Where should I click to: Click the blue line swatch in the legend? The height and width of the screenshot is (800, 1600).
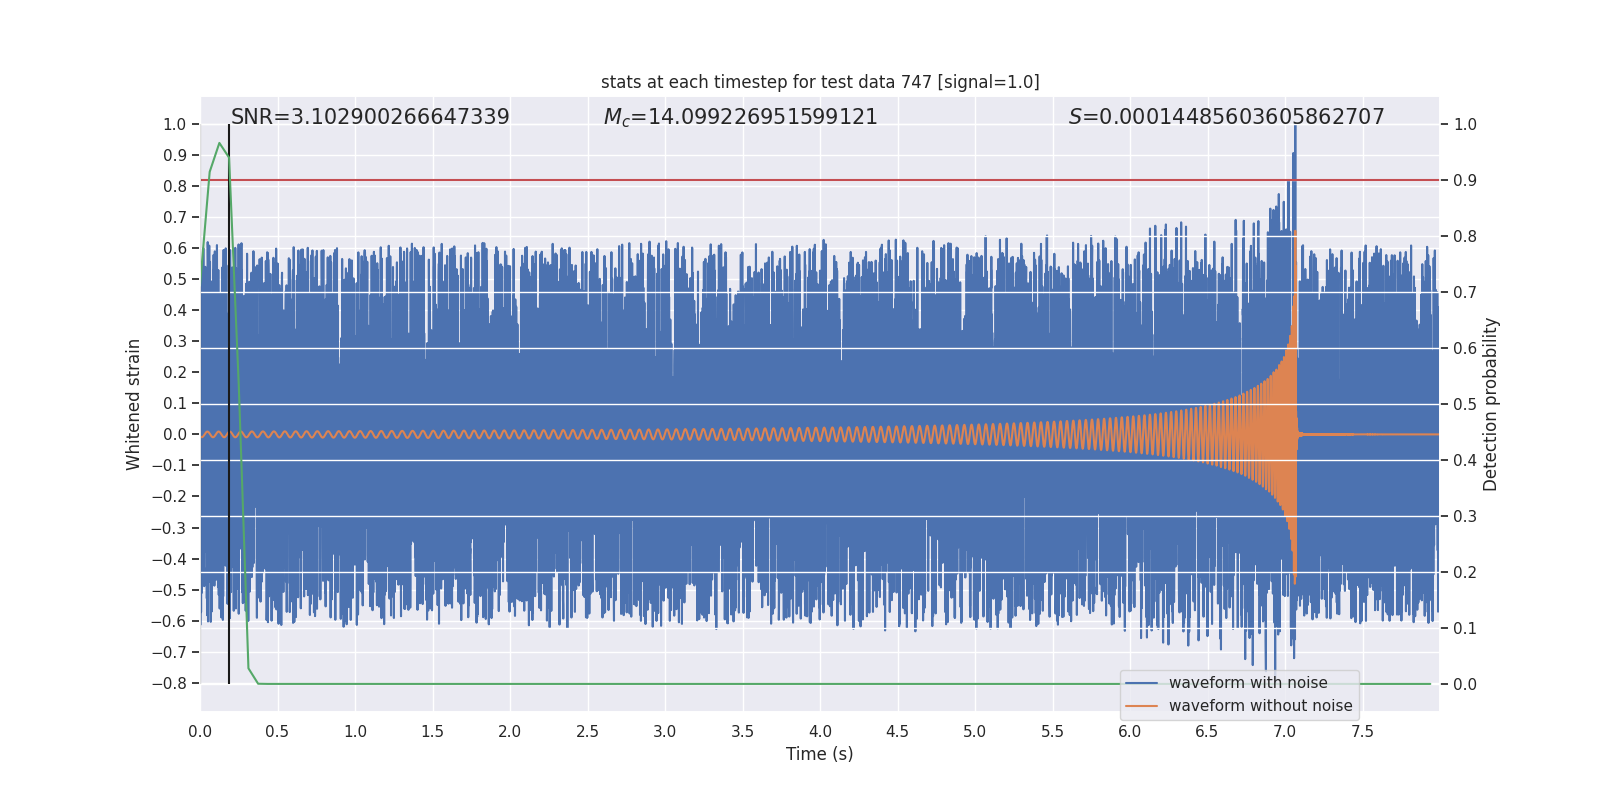[1141, 683]
